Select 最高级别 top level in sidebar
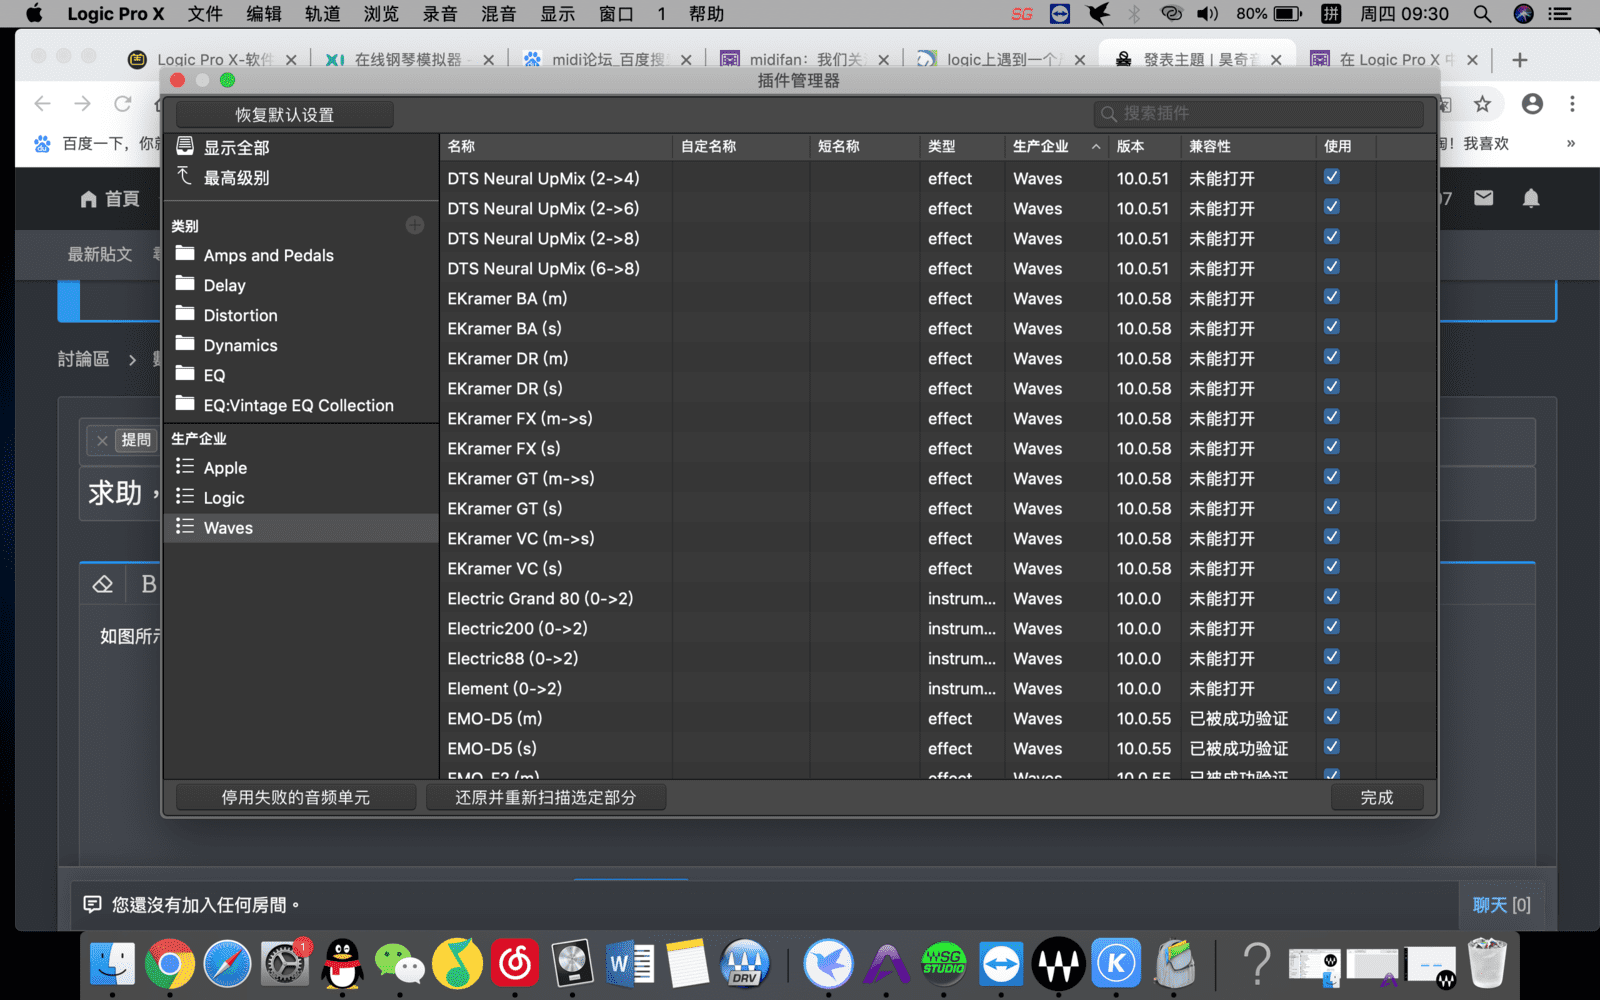This screenshot has width=1600, height=1000. coord(236,178)
